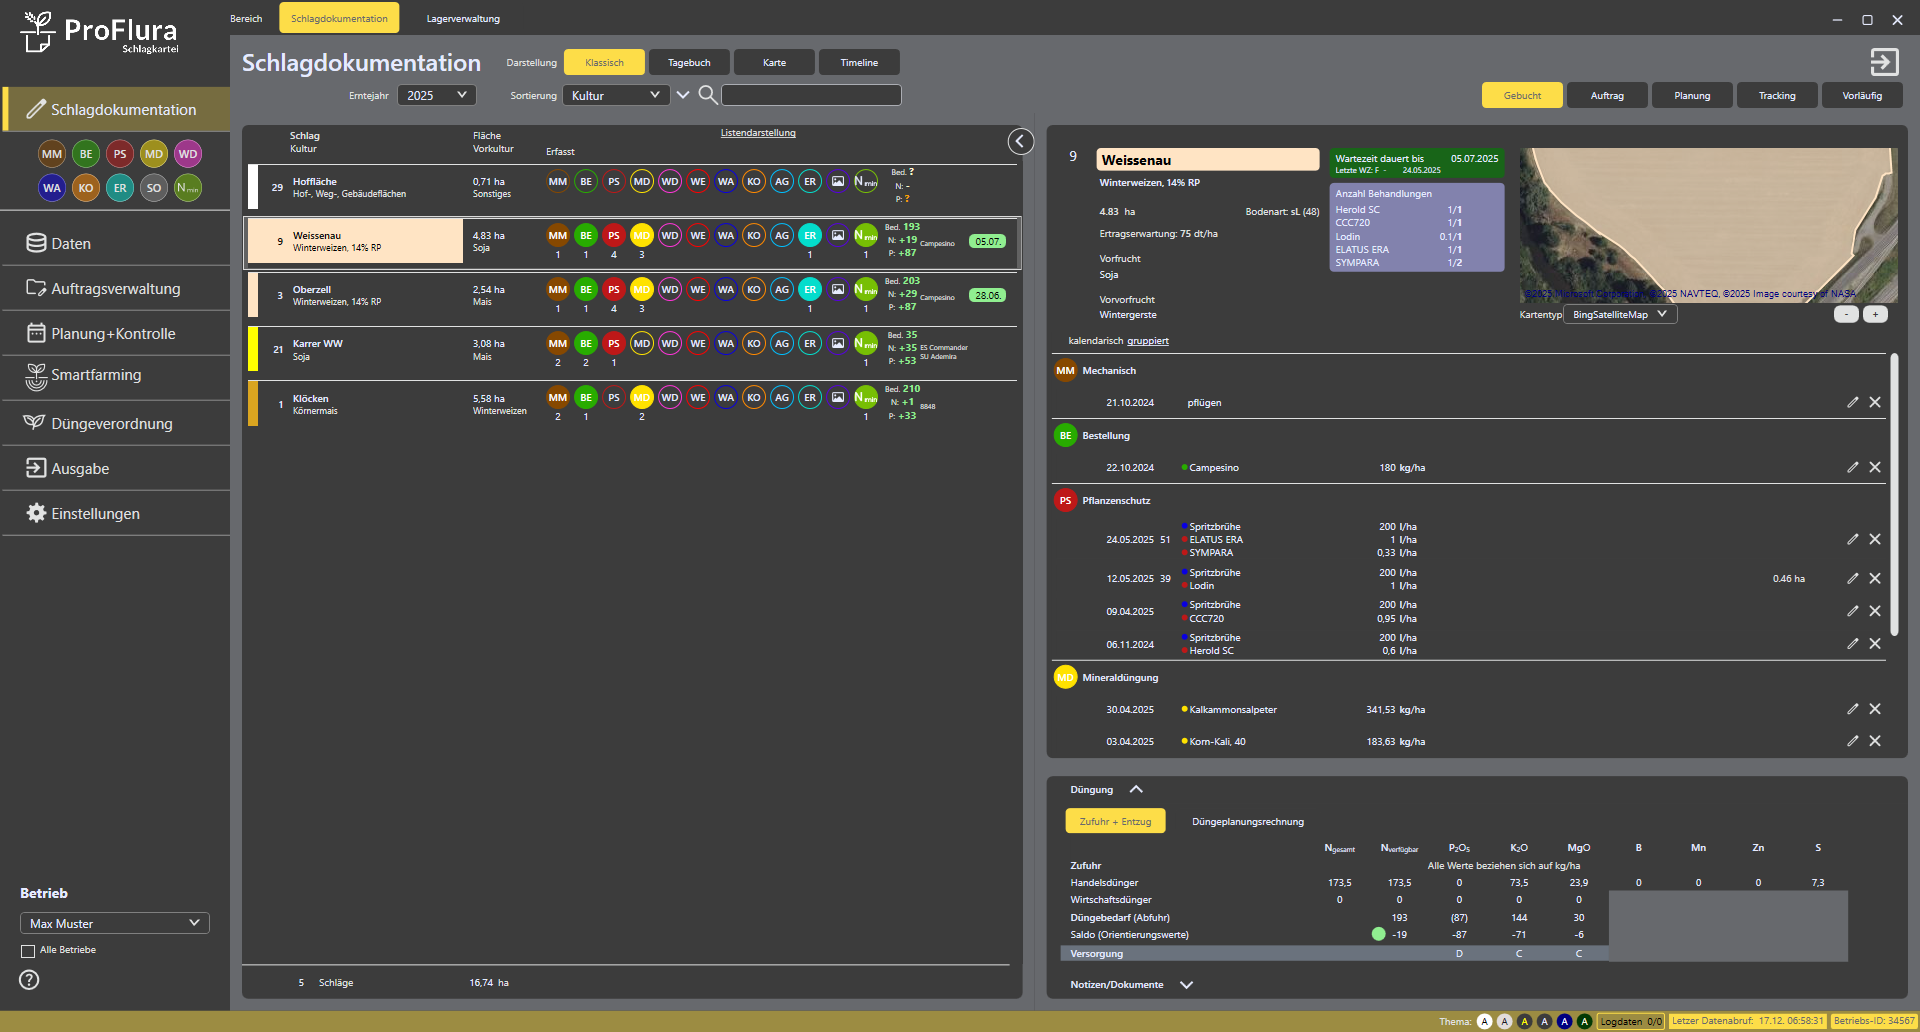
Task: Switch to the Tagebuch view tab
Action: [689, 63]
